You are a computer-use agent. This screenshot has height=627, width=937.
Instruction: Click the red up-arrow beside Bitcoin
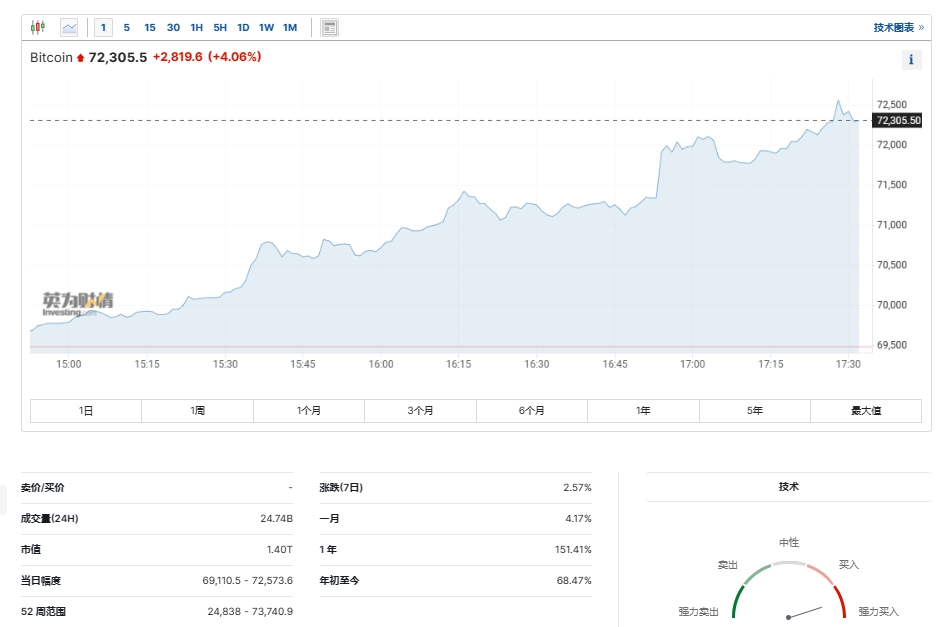(x=81, y=58)
